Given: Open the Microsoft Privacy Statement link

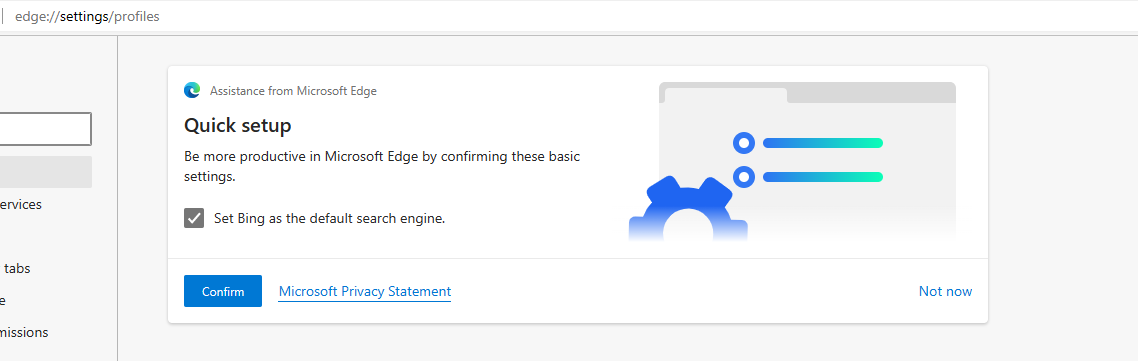Looking at the screenshot, I should click(x=365, y=291).
